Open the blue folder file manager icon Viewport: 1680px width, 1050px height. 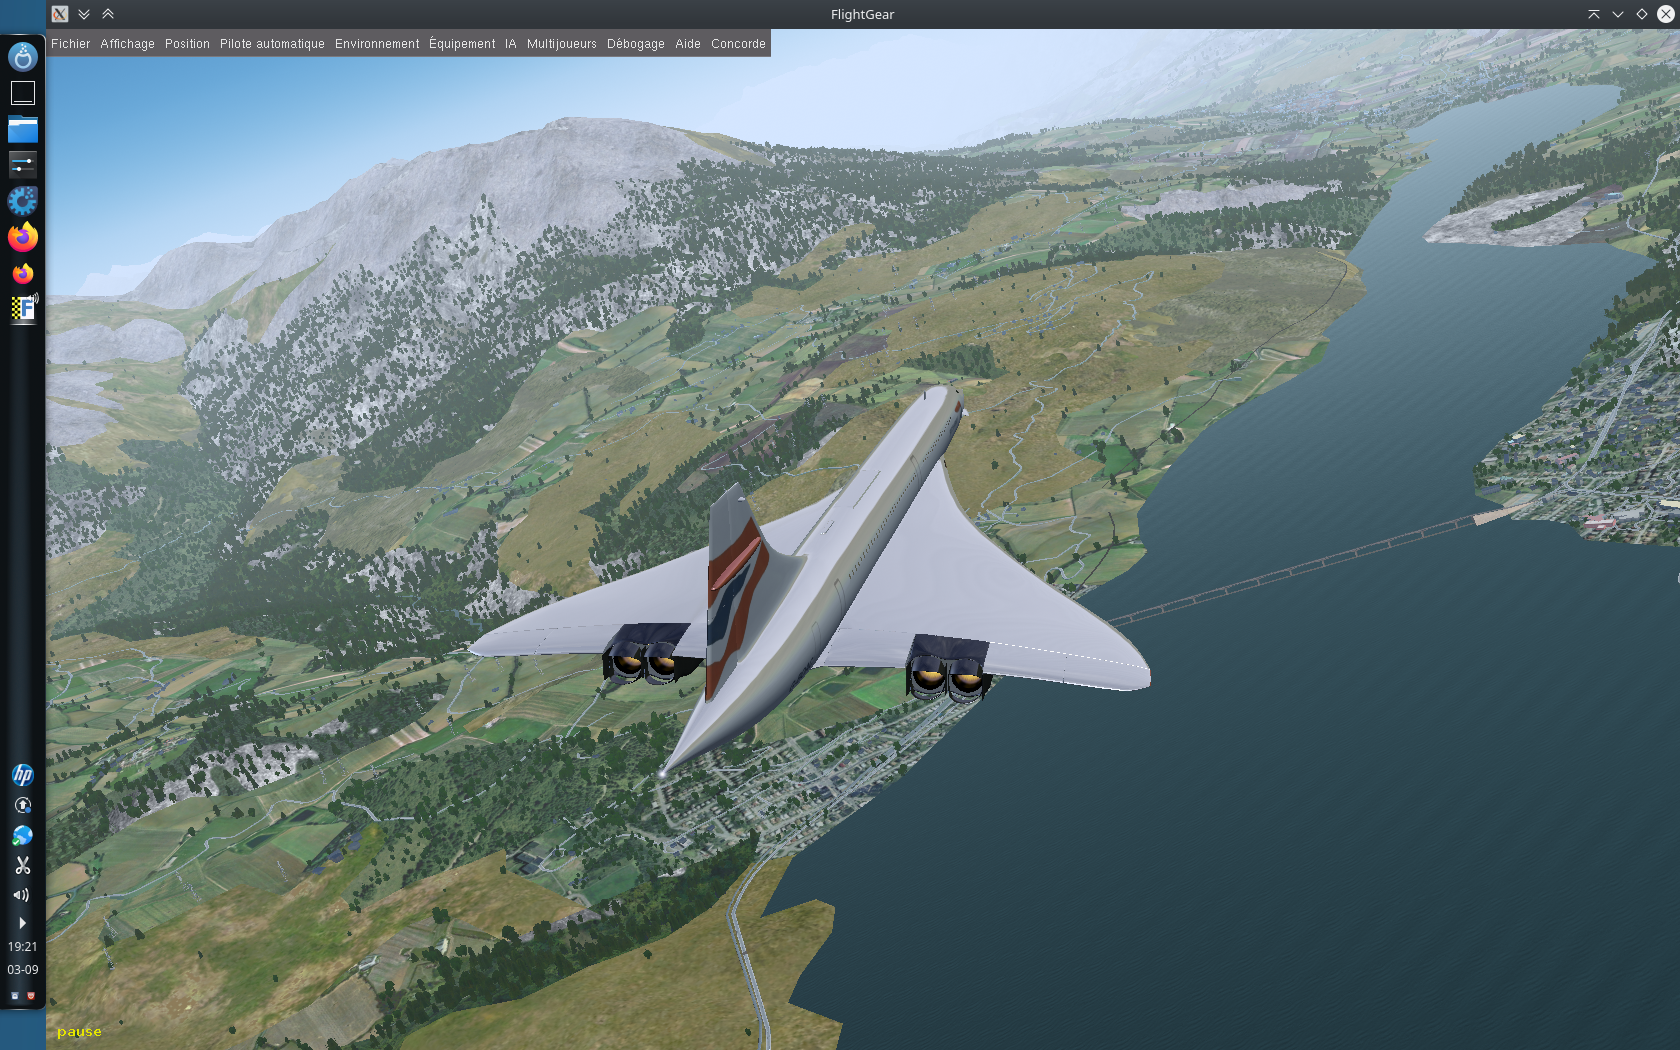(x=22, y=129)
